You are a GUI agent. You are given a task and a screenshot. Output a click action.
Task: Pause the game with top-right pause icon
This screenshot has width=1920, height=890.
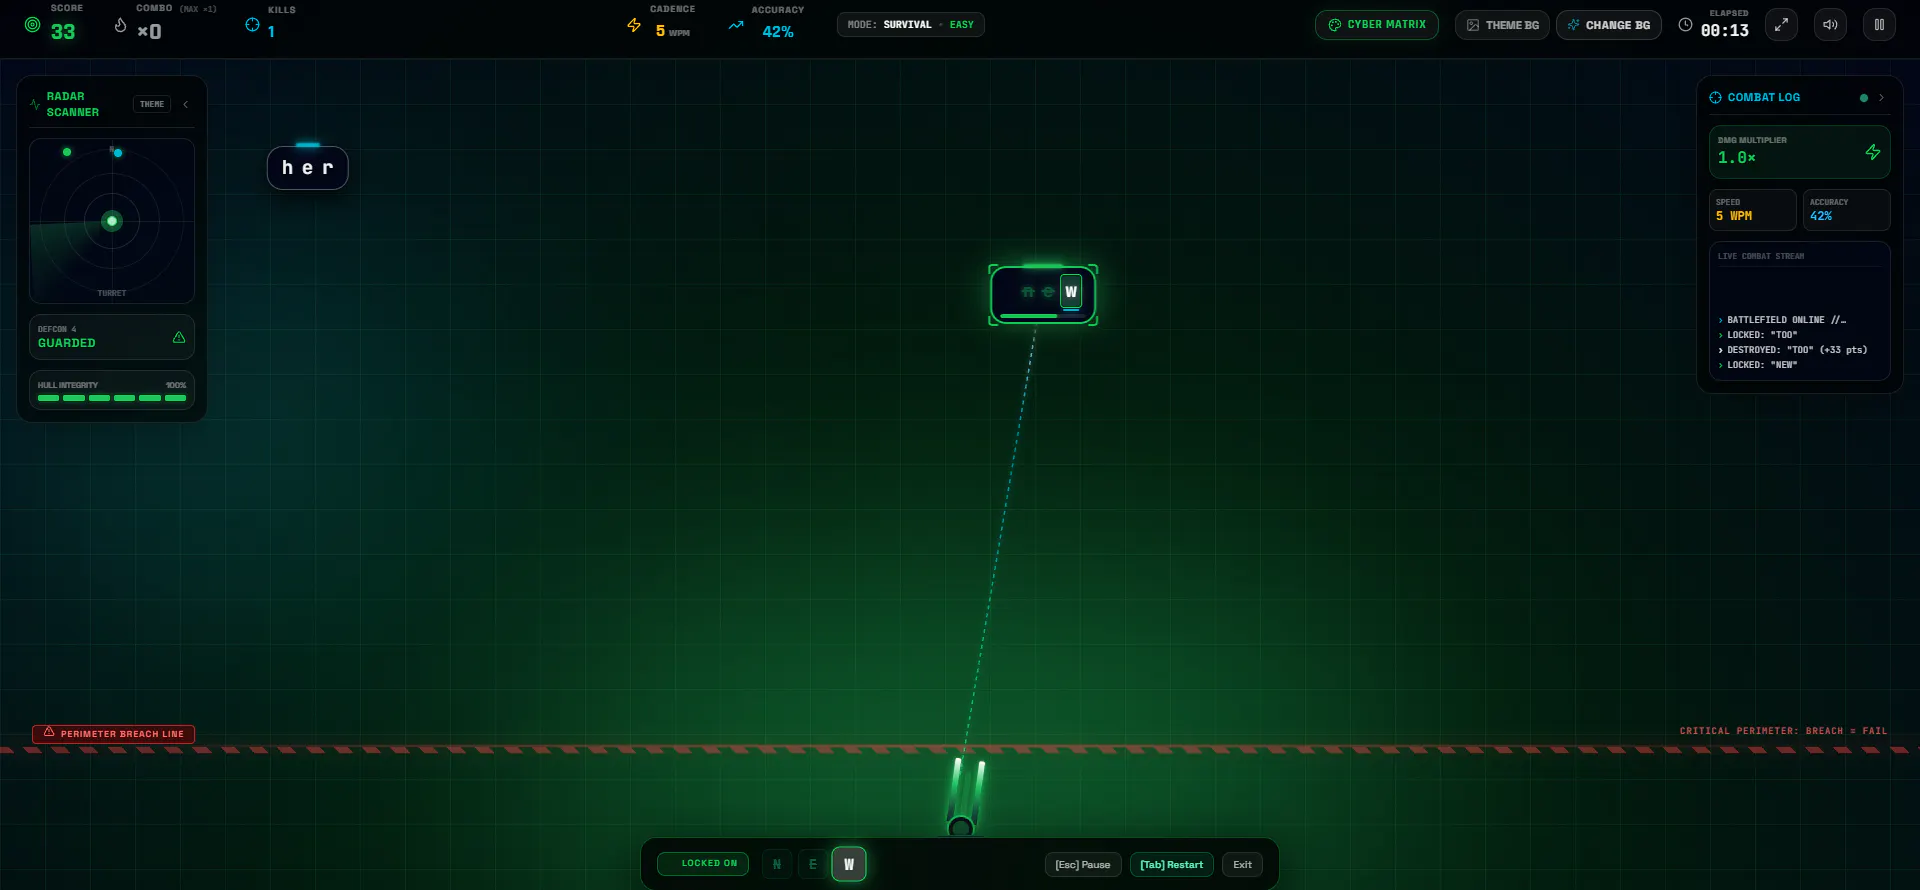click(1879, 25)
